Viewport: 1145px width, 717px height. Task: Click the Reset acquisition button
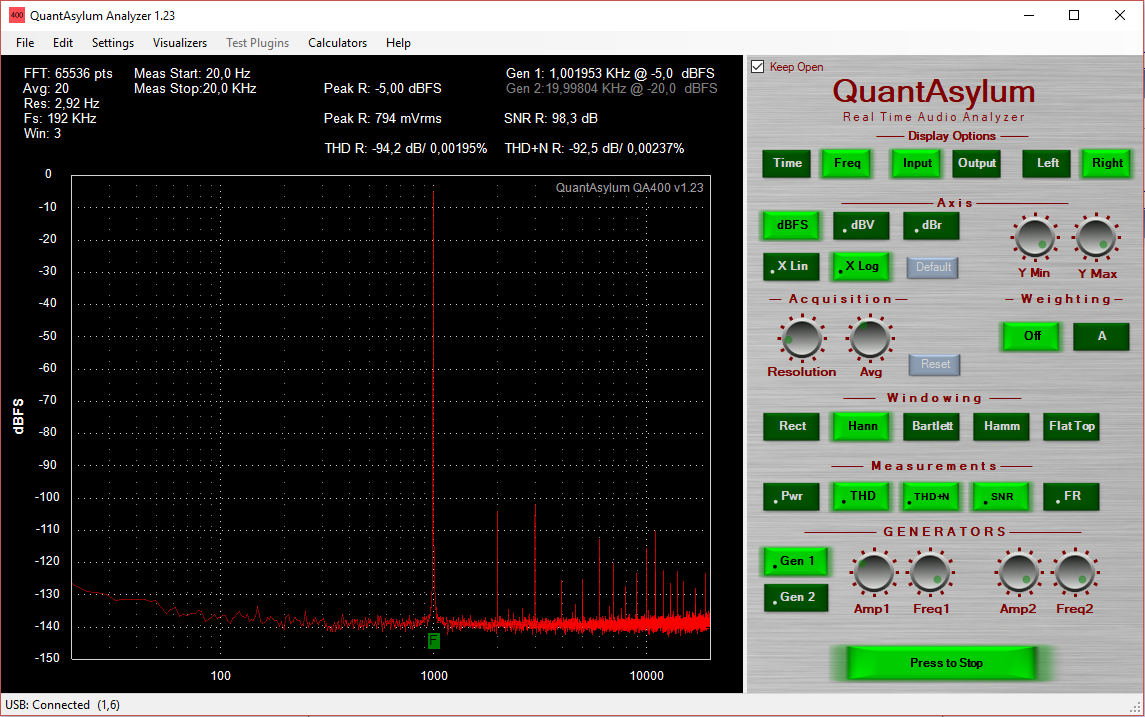tap(935, 364)
